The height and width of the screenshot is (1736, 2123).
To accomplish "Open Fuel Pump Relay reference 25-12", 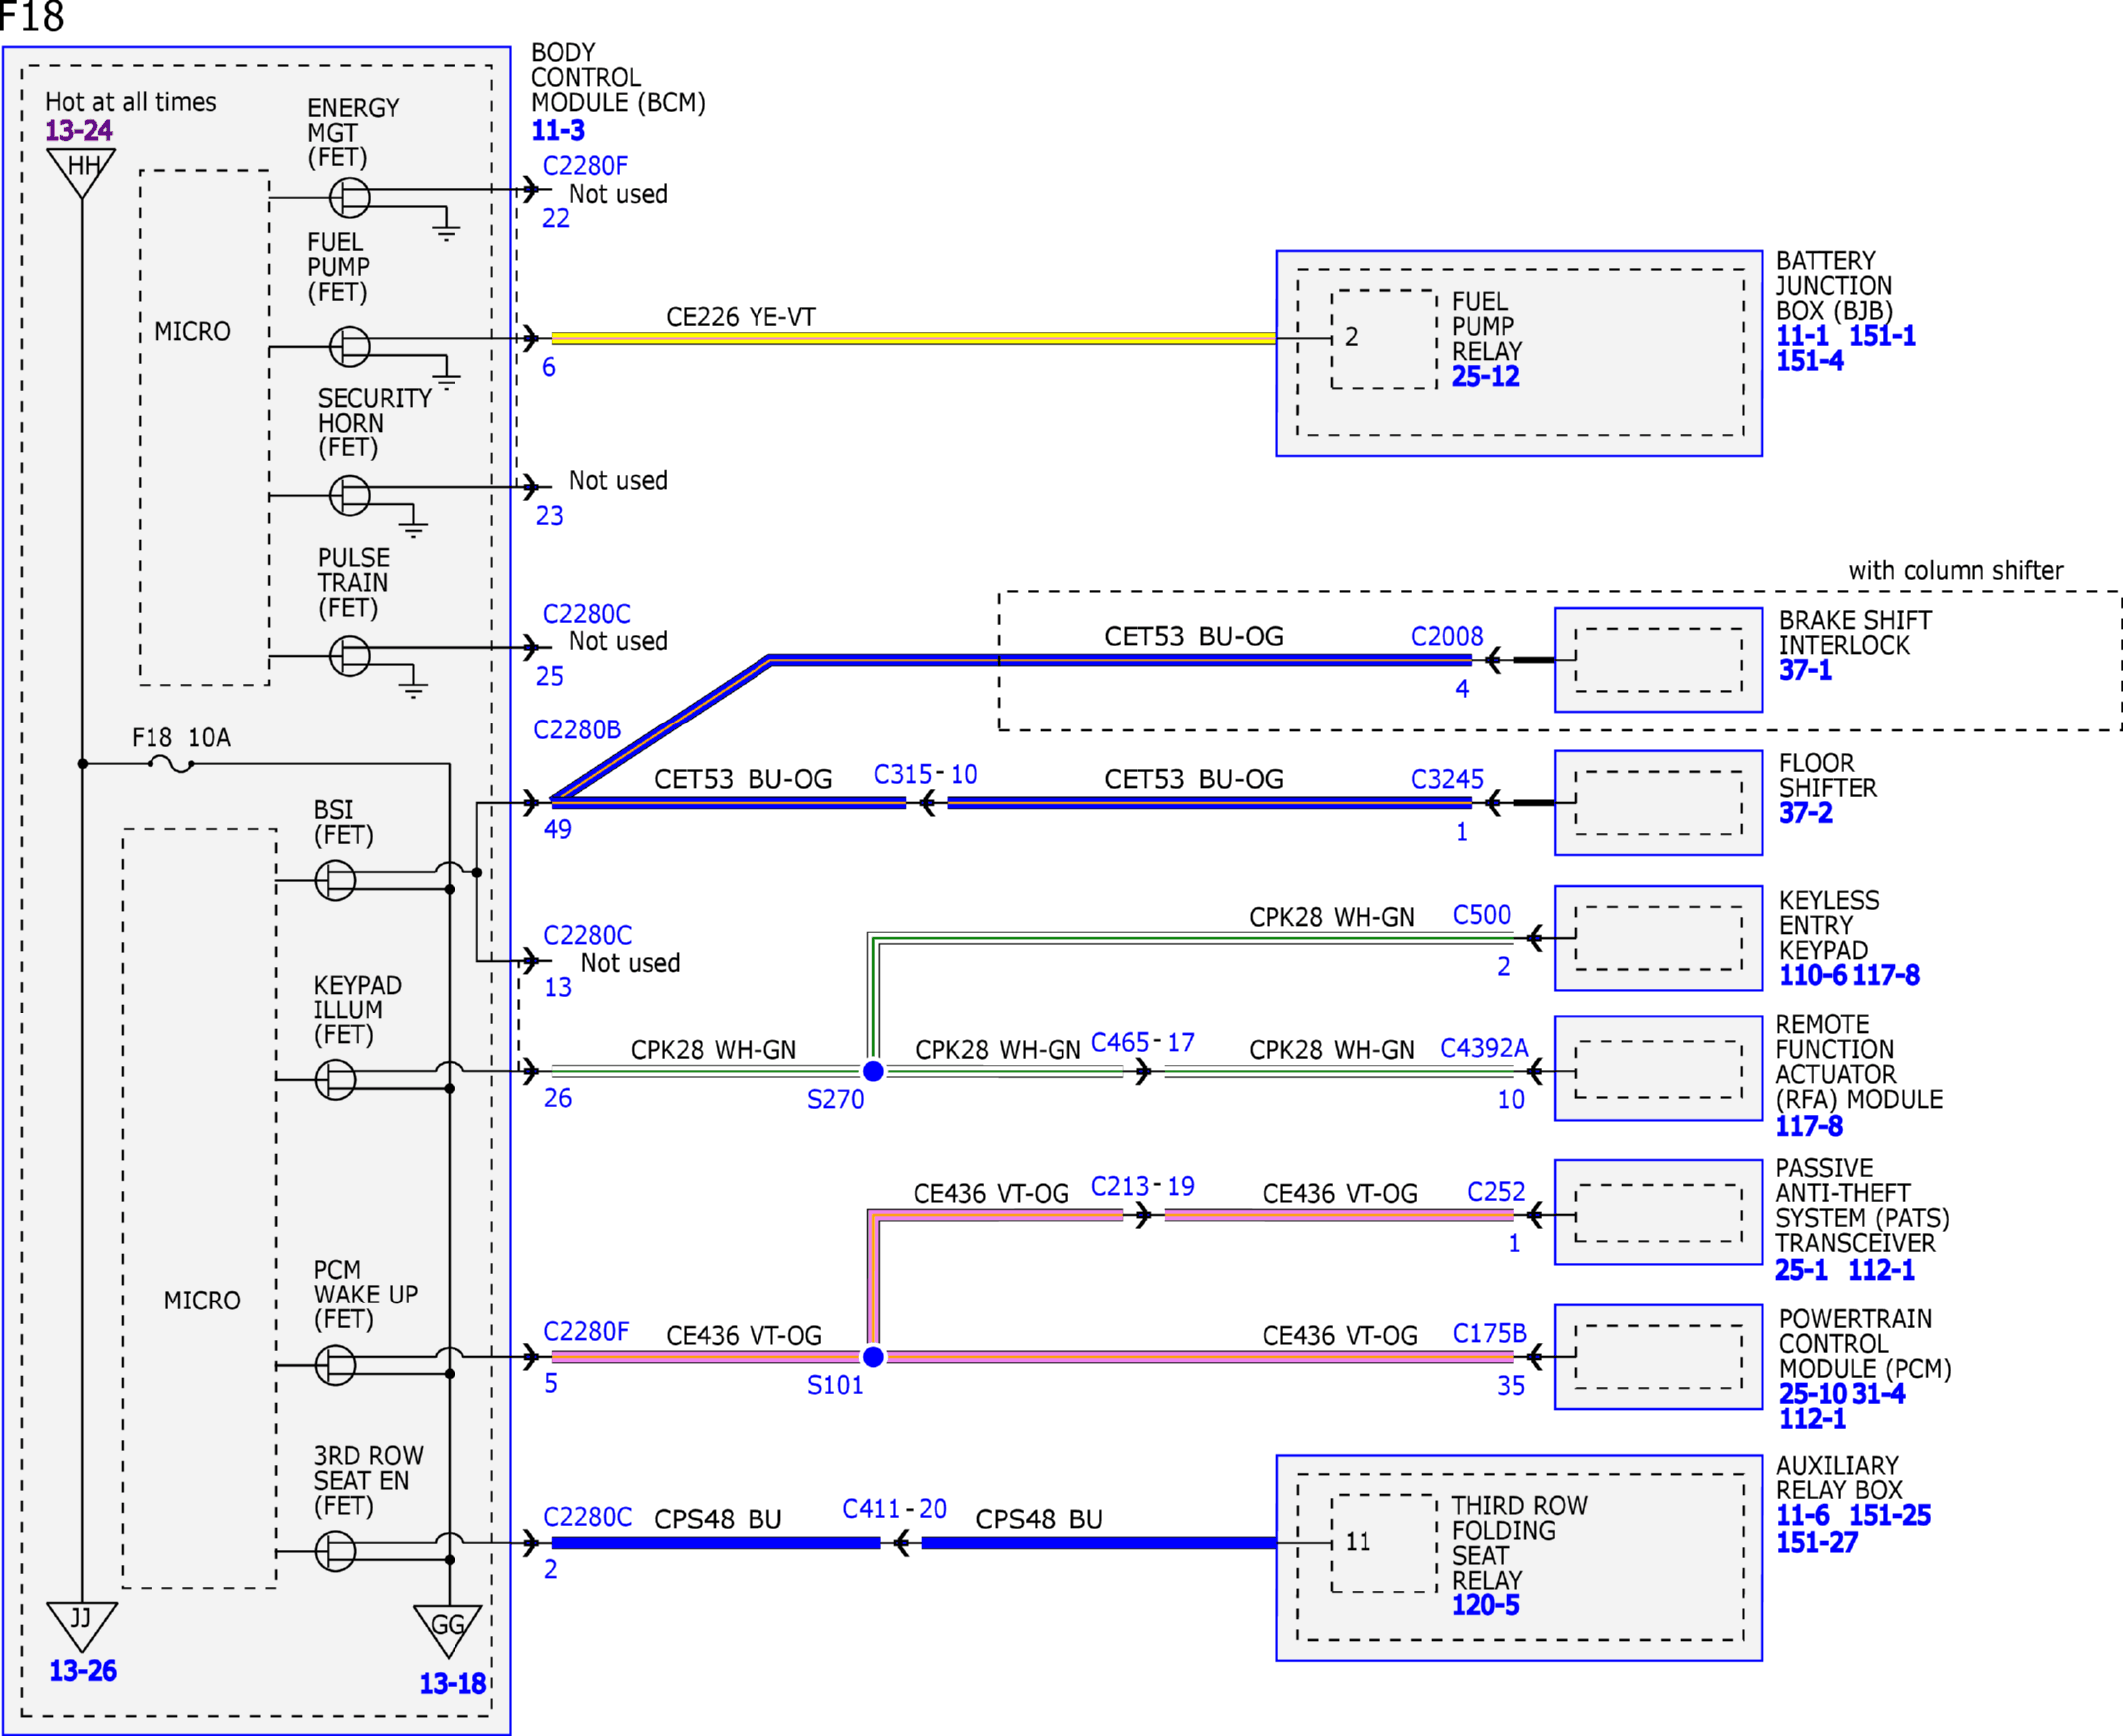I will pos(1485,376).
